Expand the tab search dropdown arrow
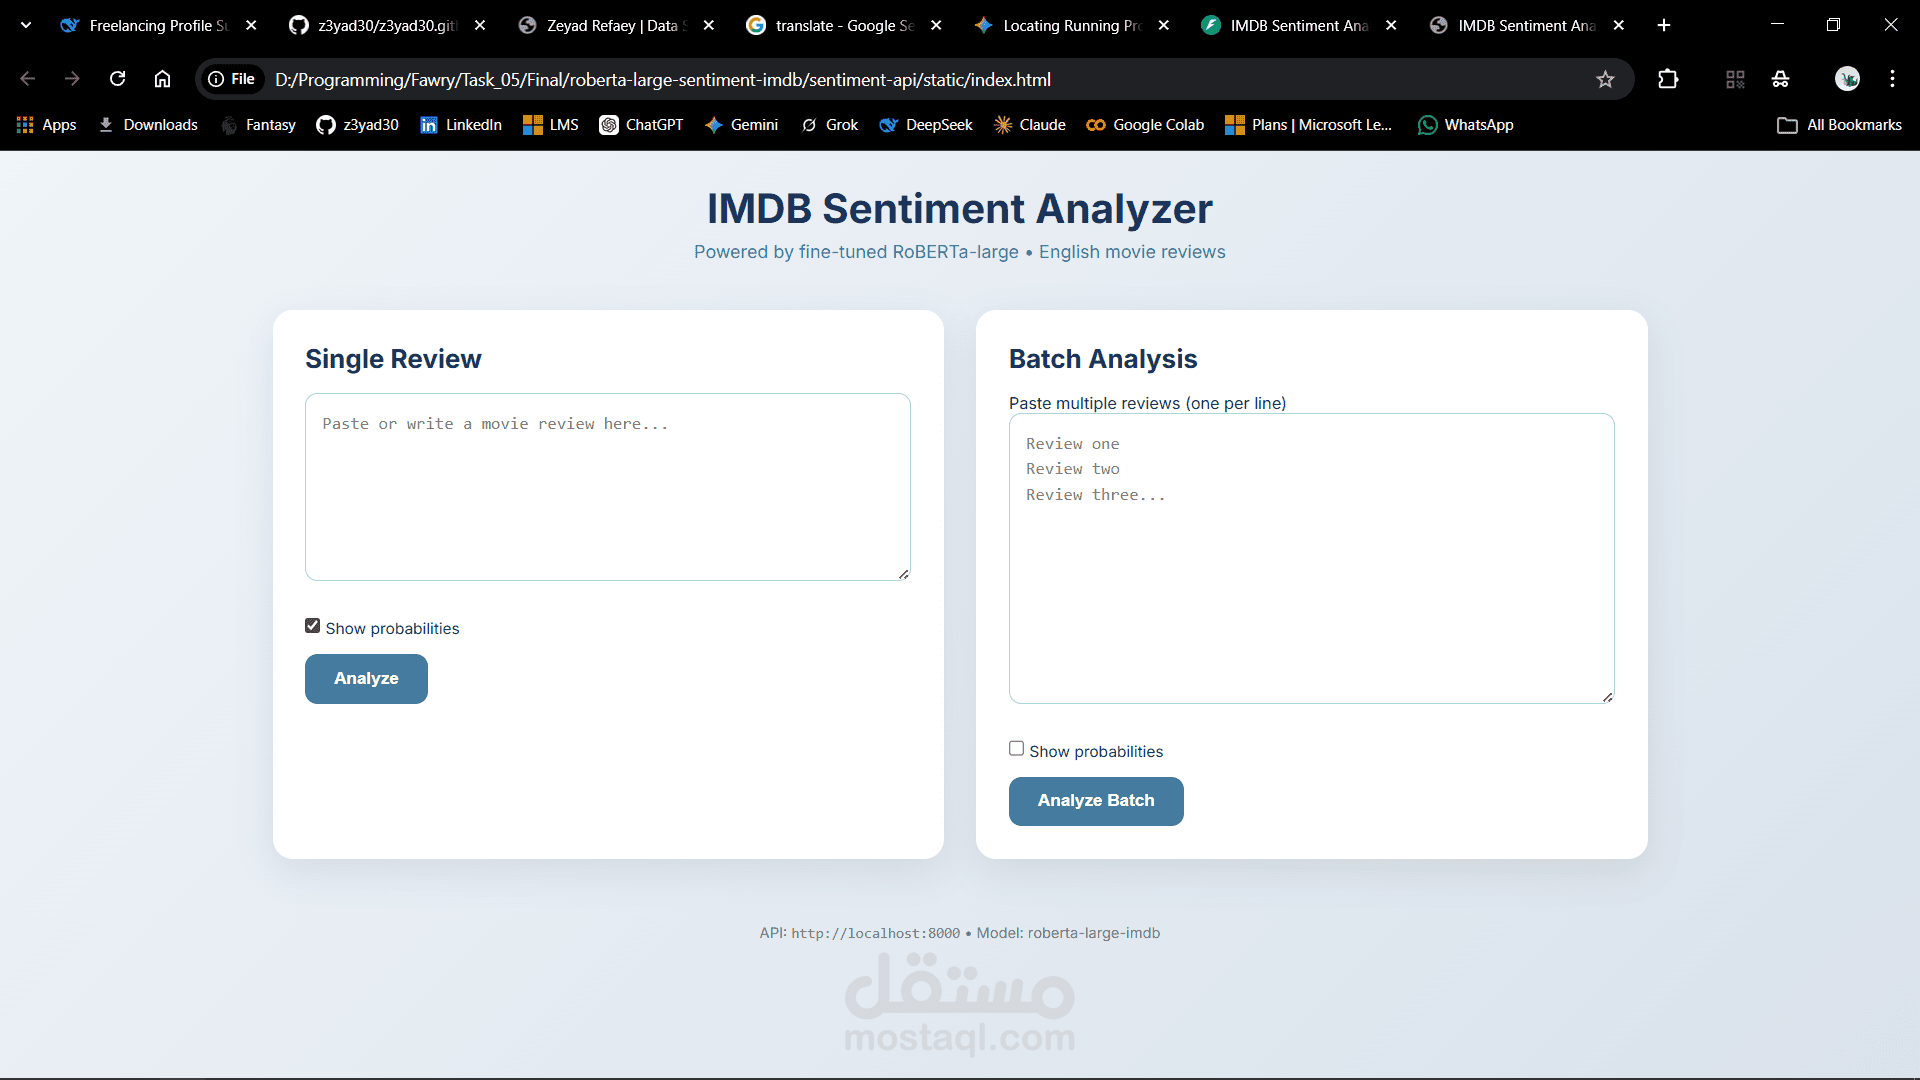Viewport: 1920px width, 1080px height. coord(26,25)
